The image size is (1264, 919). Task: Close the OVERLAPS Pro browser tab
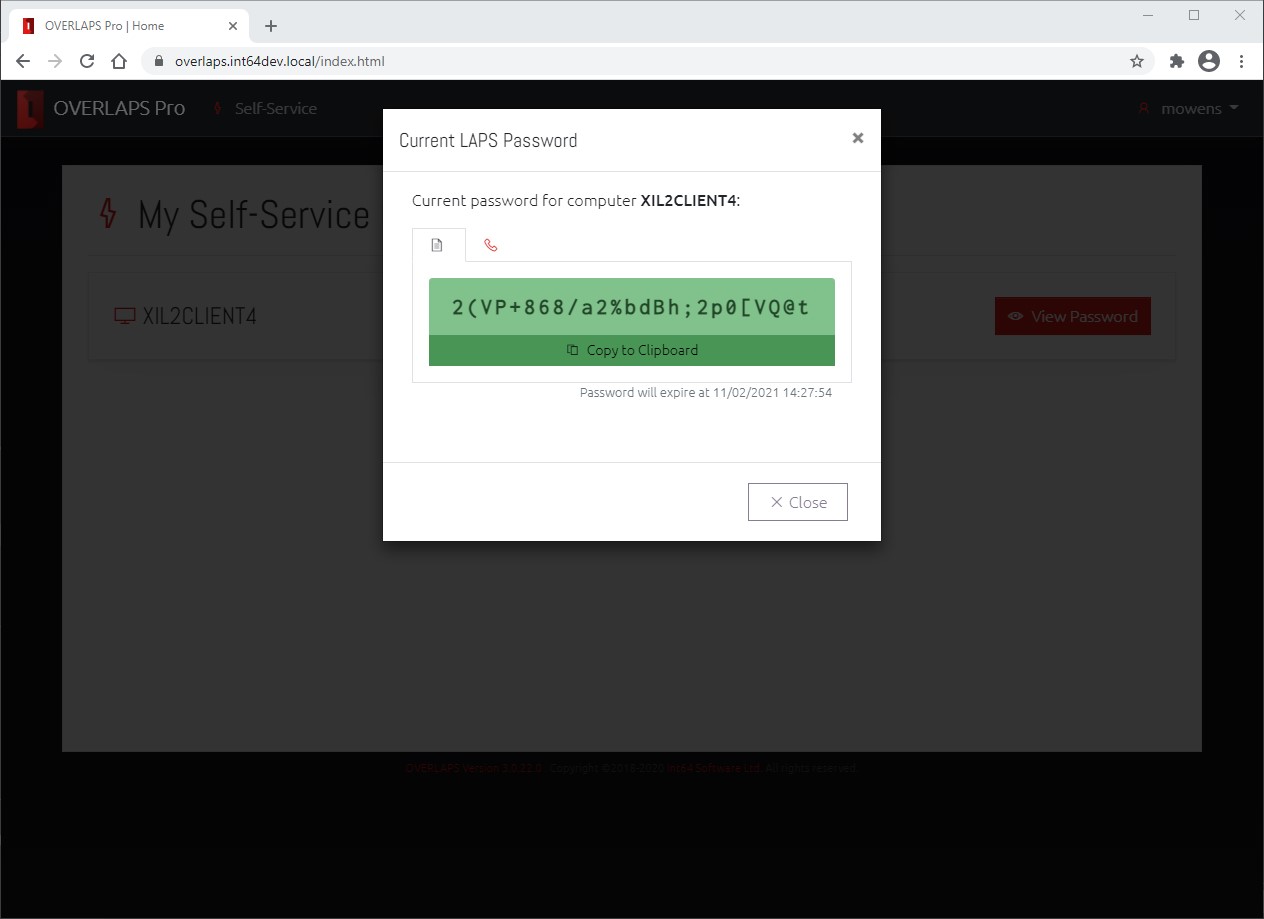tap(232, 26)
